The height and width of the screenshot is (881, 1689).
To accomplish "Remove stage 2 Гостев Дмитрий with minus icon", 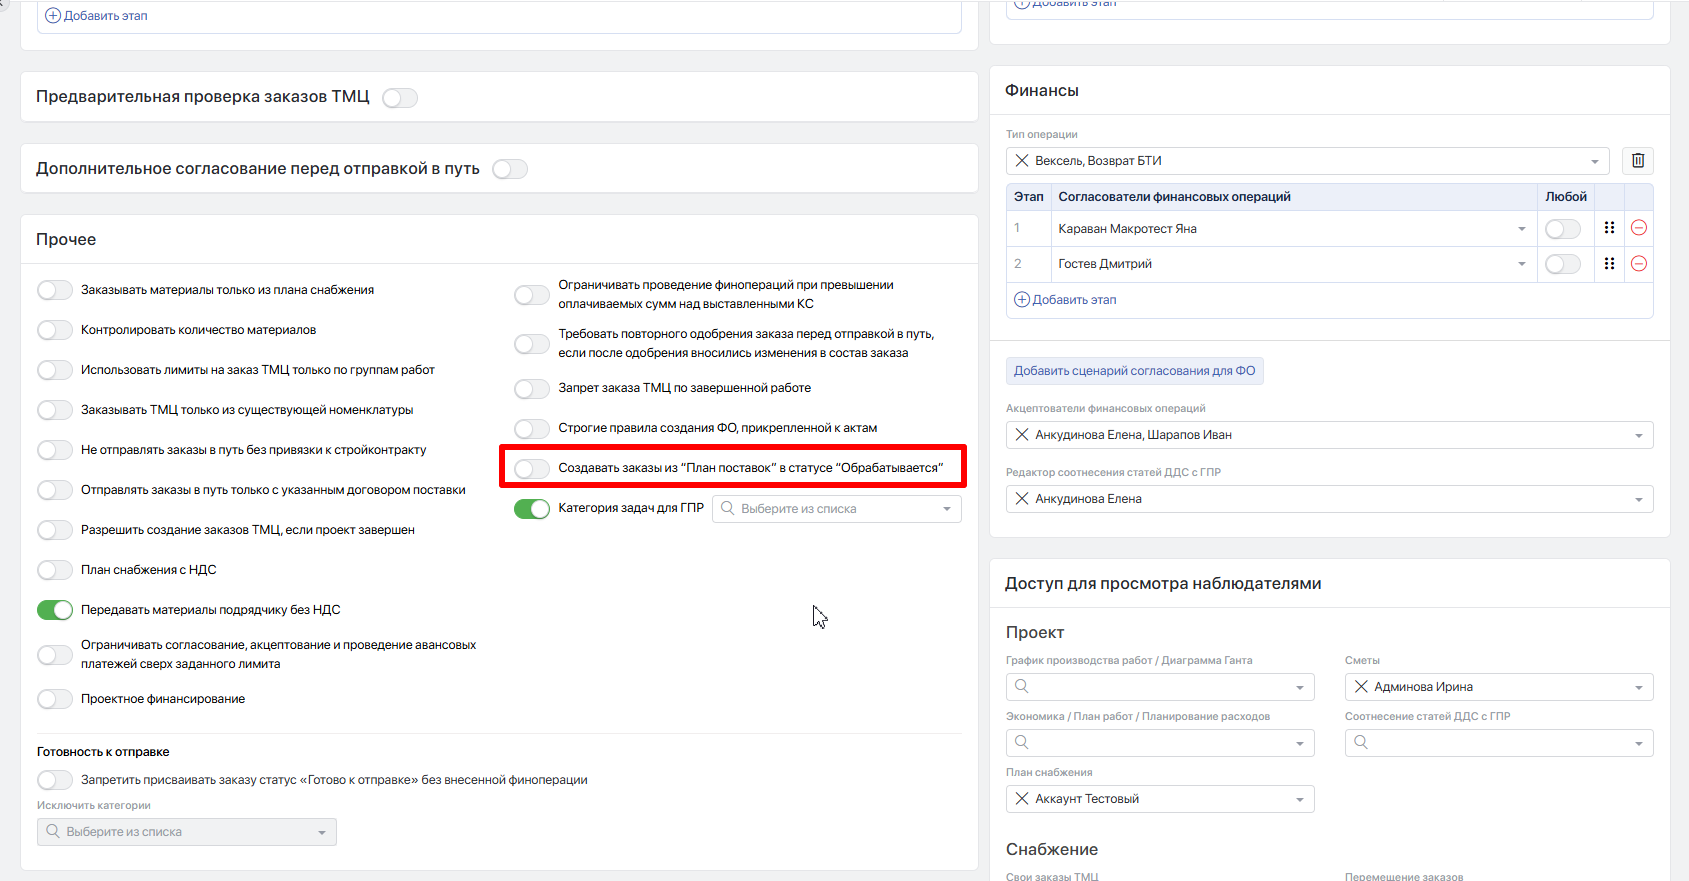I will pos(1639,264).
